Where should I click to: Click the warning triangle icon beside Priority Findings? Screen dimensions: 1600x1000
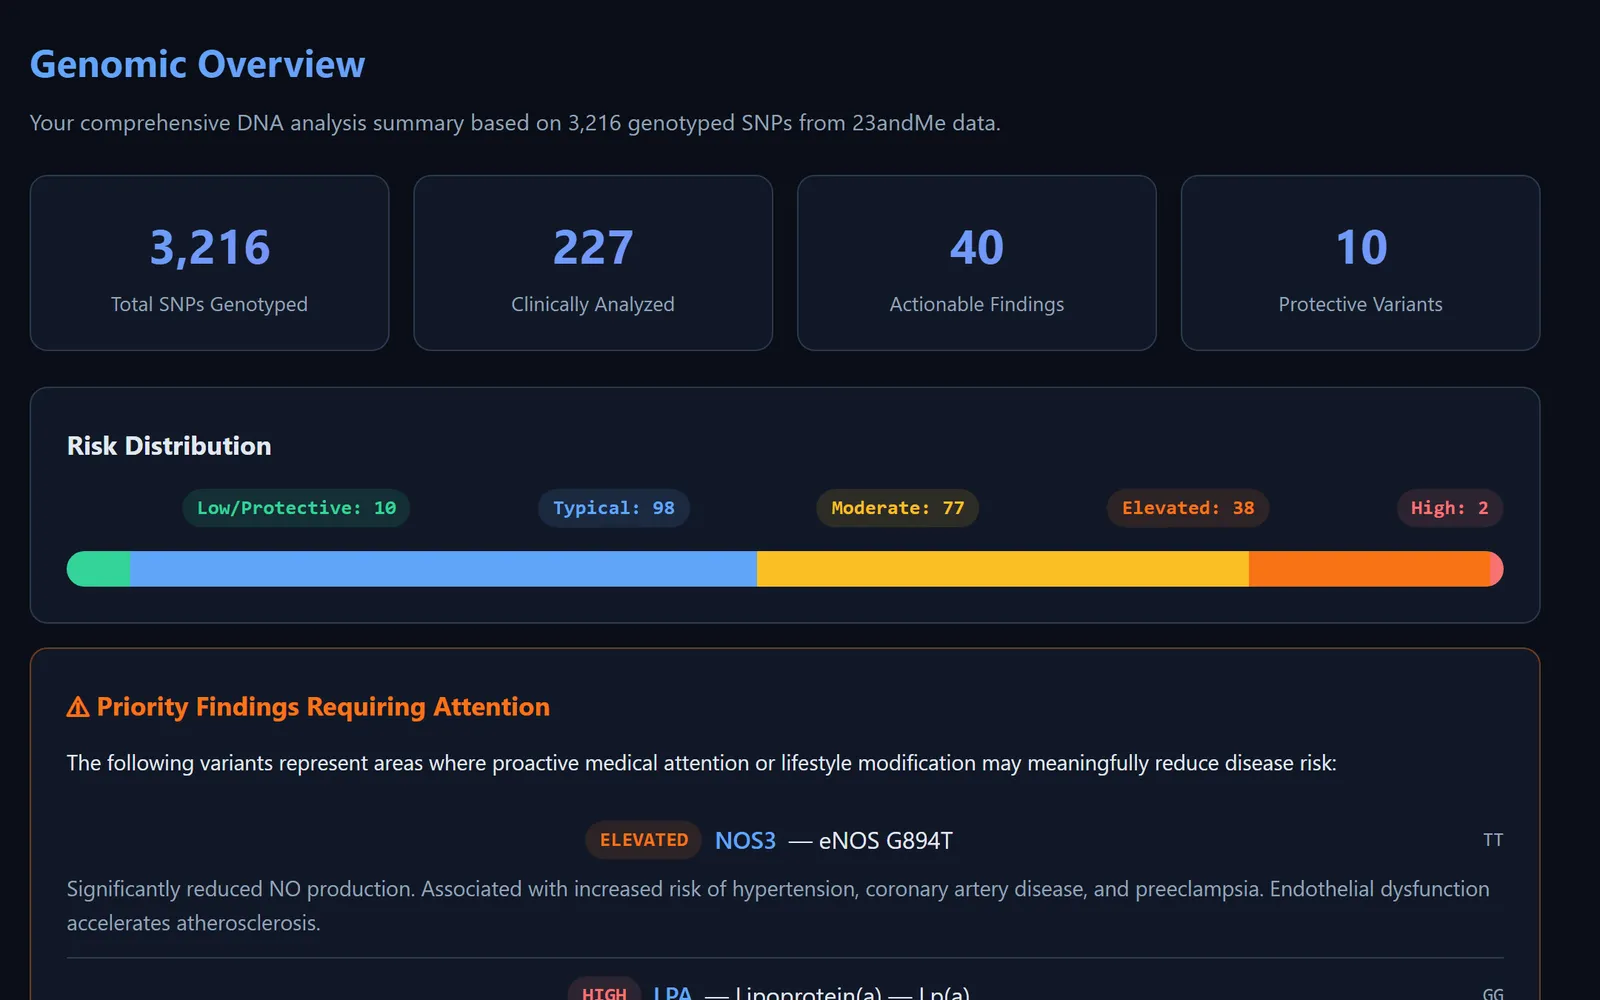tap(78, 707)
